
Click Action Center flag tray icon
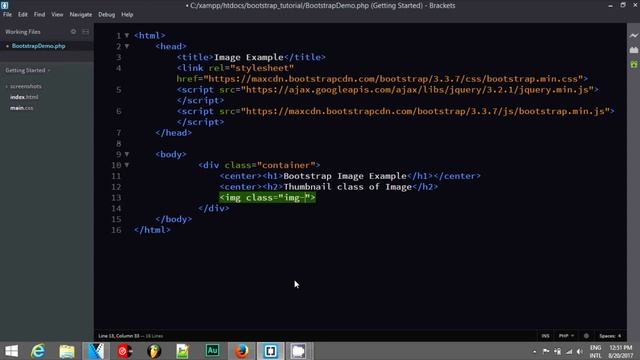546,351
